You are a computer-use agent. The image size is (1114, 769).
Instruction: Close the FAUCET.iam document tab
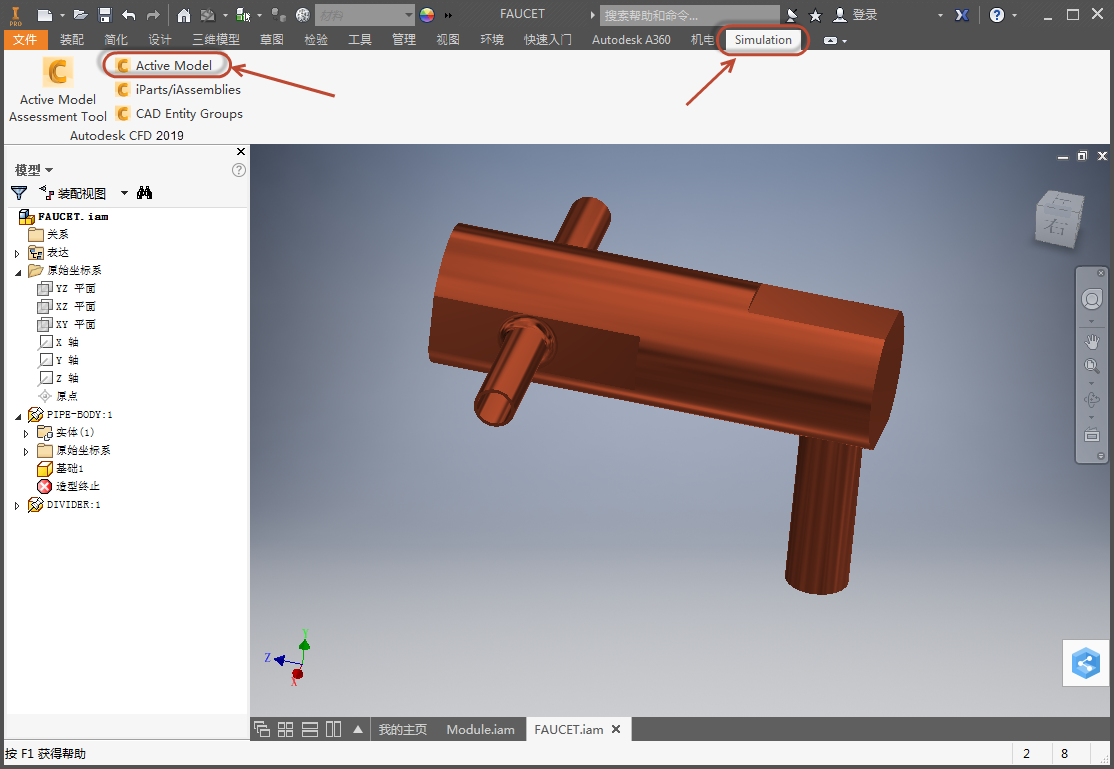(616, 729)
